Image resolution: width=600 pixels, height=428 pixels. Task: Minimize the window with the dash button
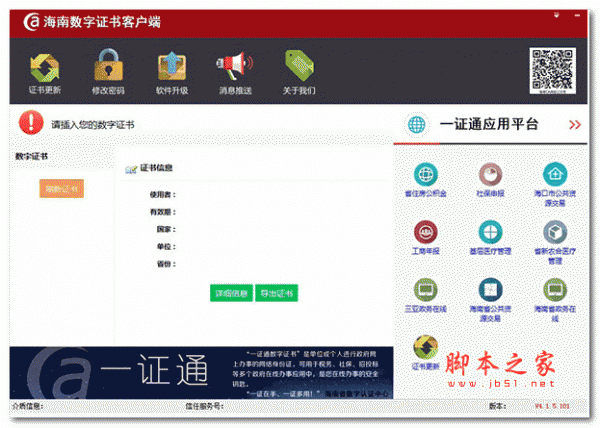[577, 15]
